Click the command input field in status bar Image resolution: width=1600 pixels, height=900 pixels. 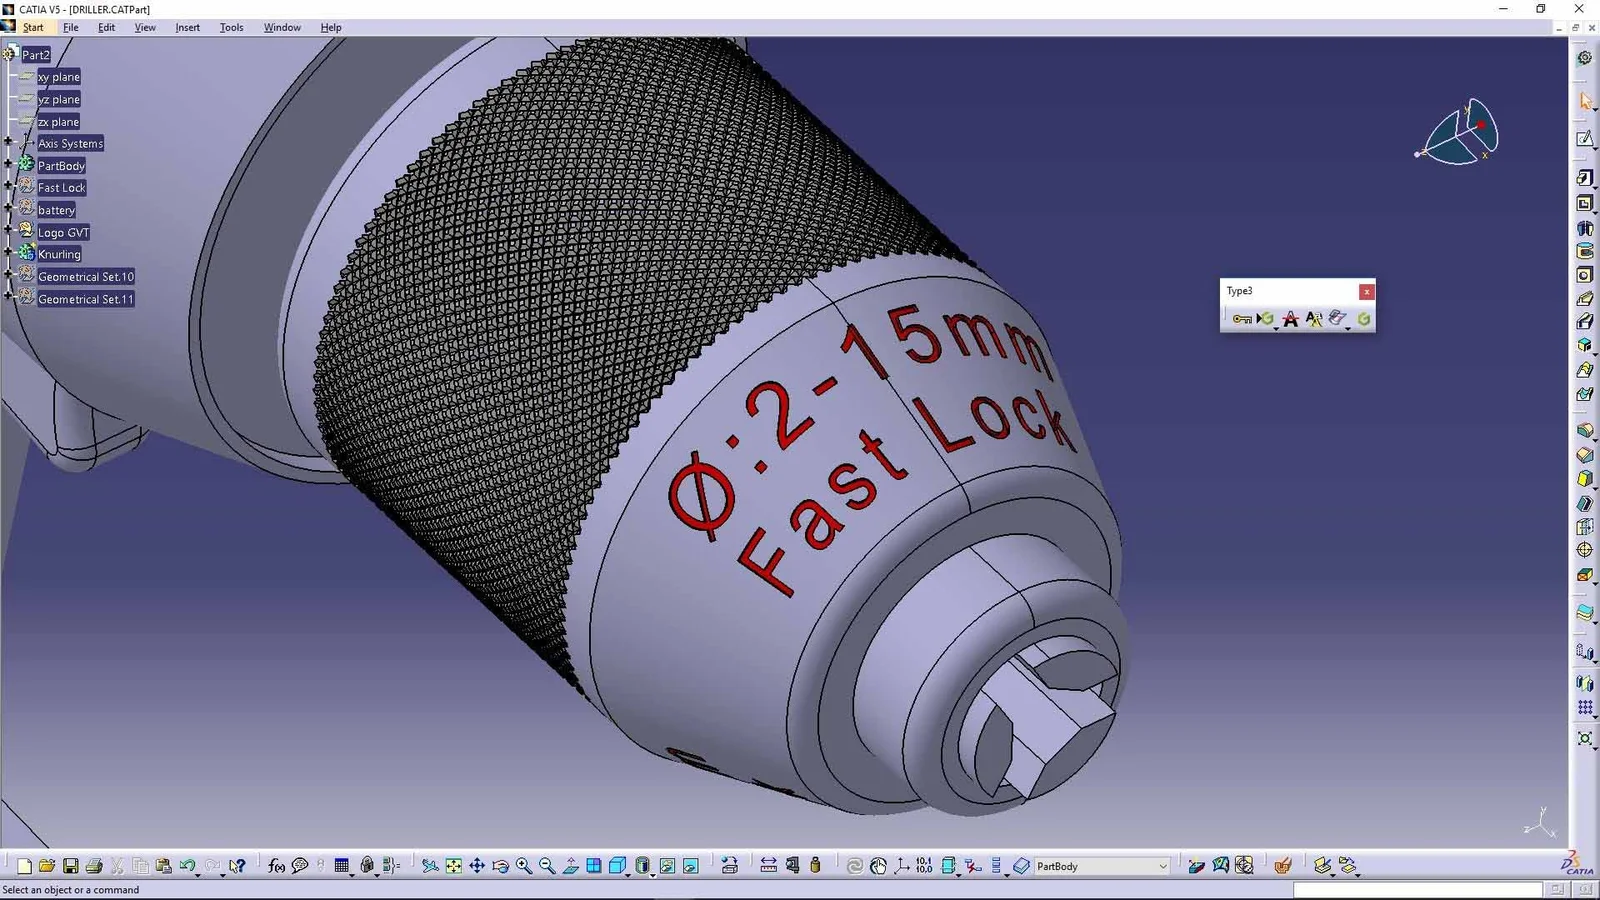coord(1418,889)
